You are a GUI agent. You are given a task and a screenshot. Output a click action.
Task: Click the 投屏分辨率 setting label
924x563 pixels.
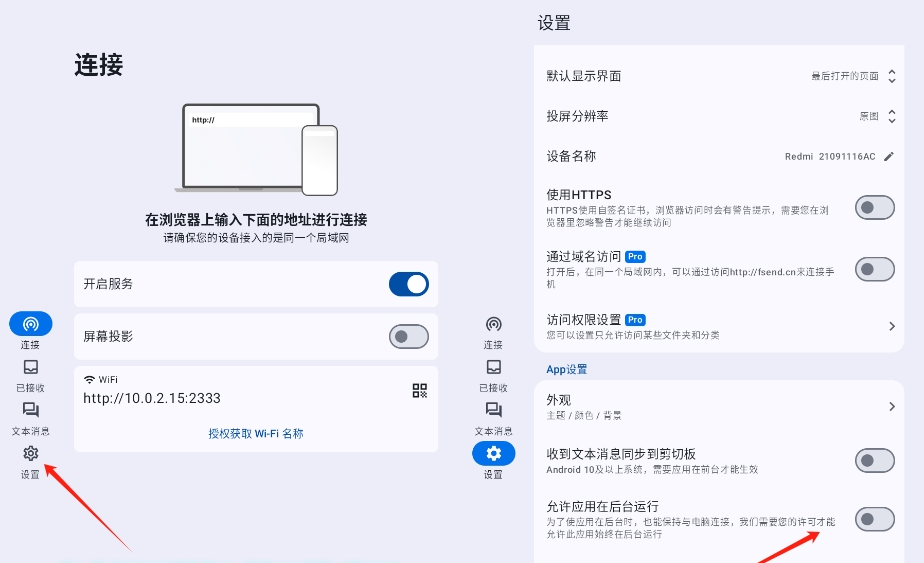pyautogui.click(x=577, y=116)
